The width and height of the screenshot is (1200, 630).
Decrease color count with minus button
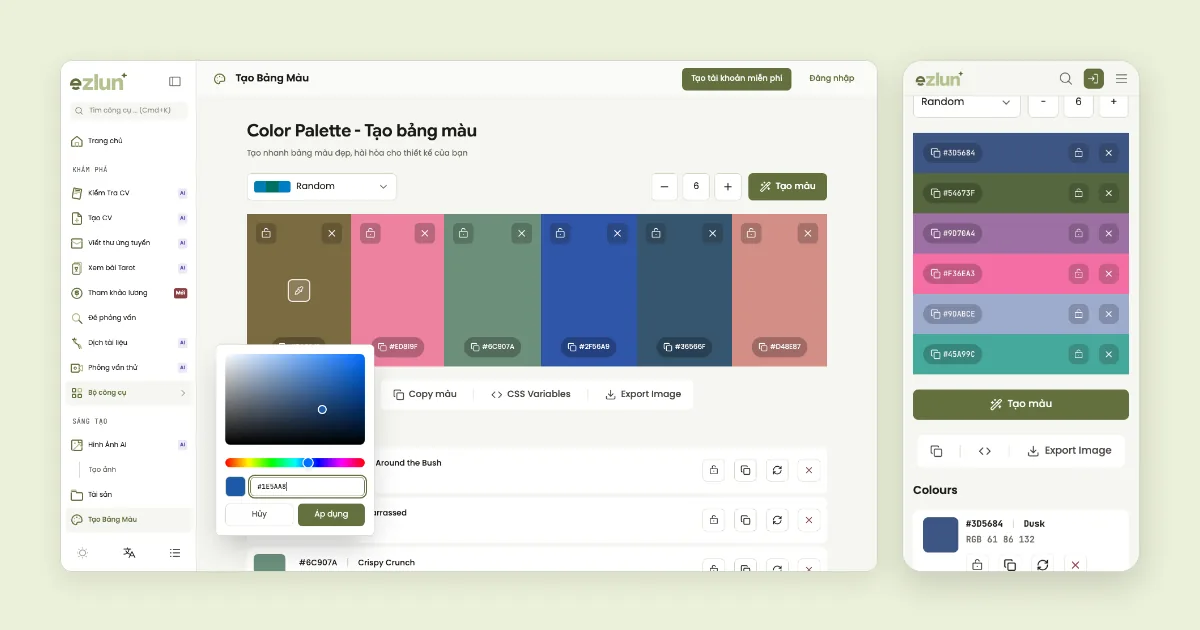pos(665,186)
